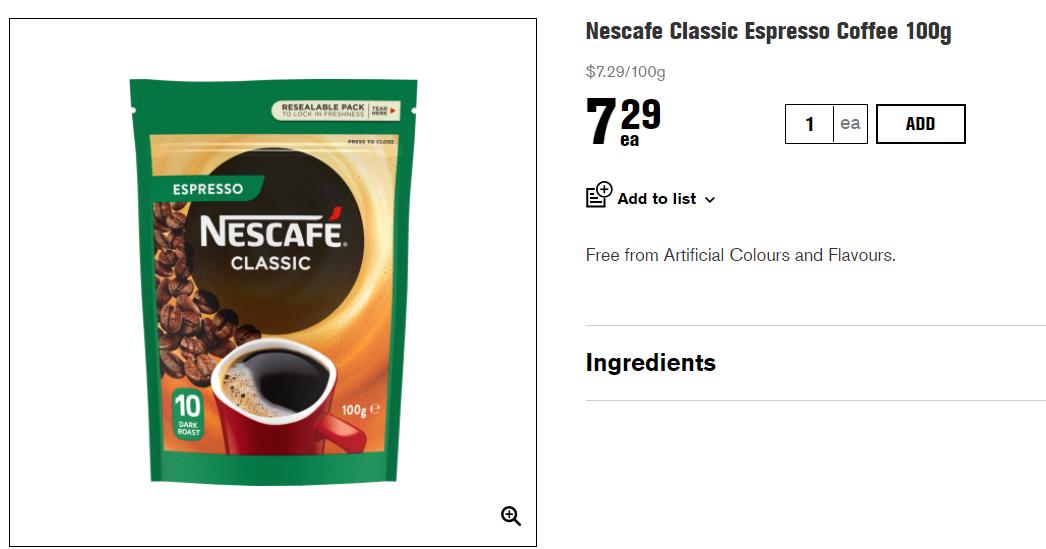
Task: Click the Free from Artificial Colours description
Action: [740, 255]
